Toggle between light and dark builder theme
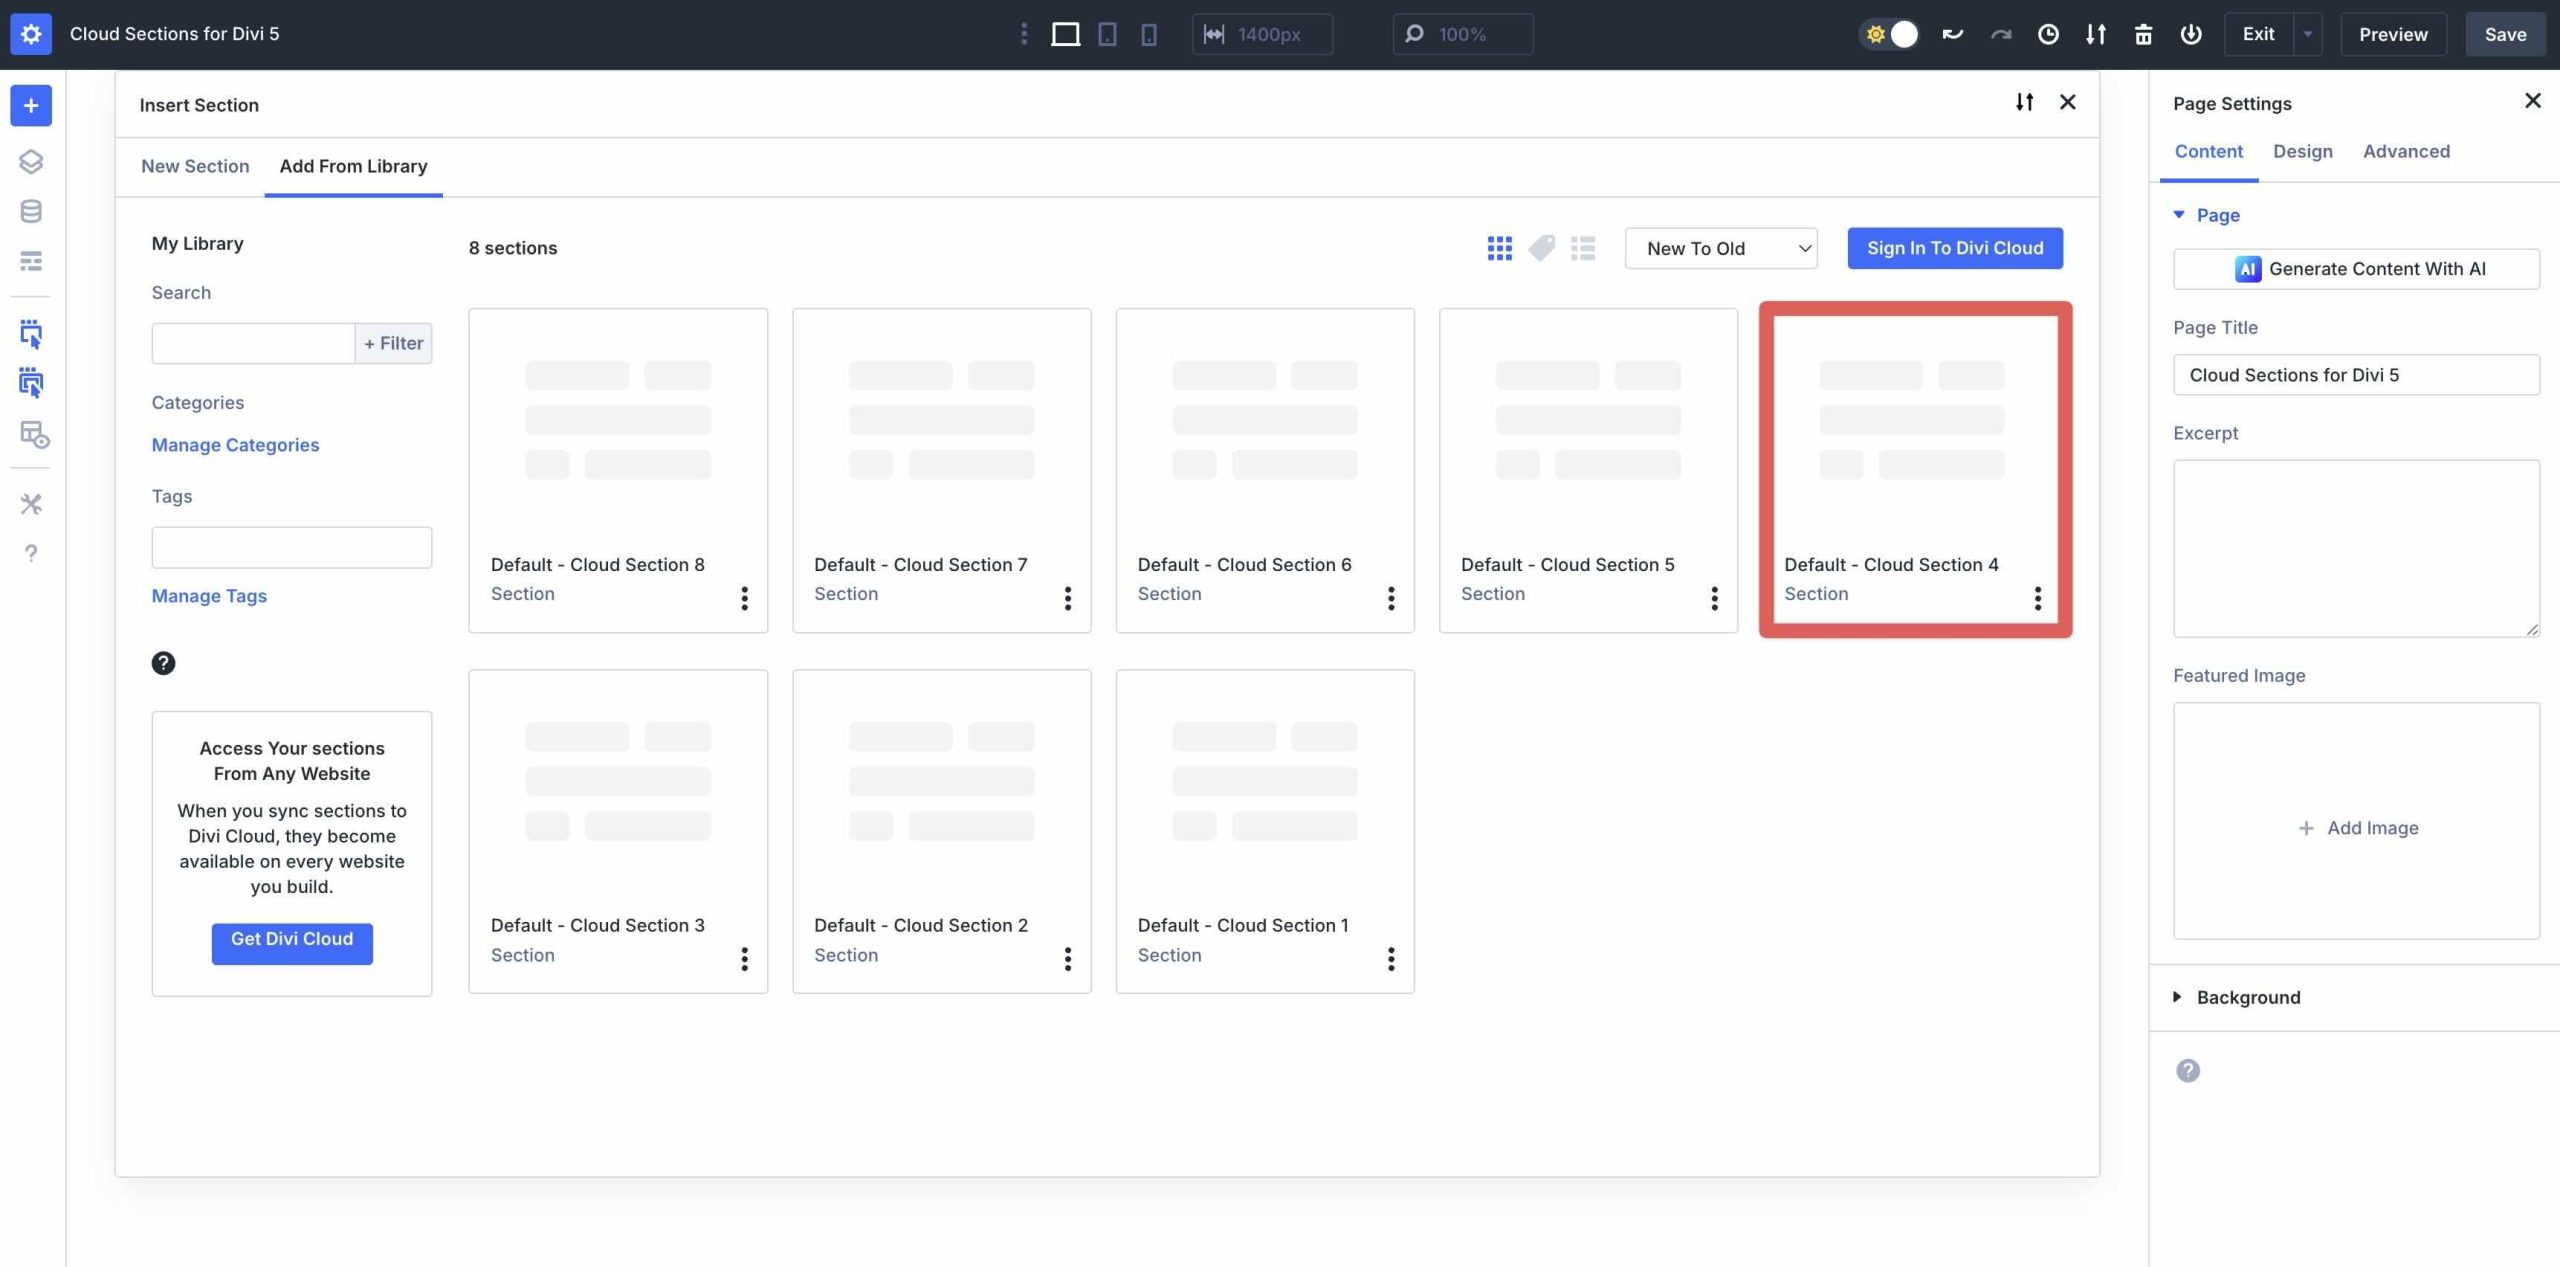Viewport: 2560px width, 1267px height. 1889,33
